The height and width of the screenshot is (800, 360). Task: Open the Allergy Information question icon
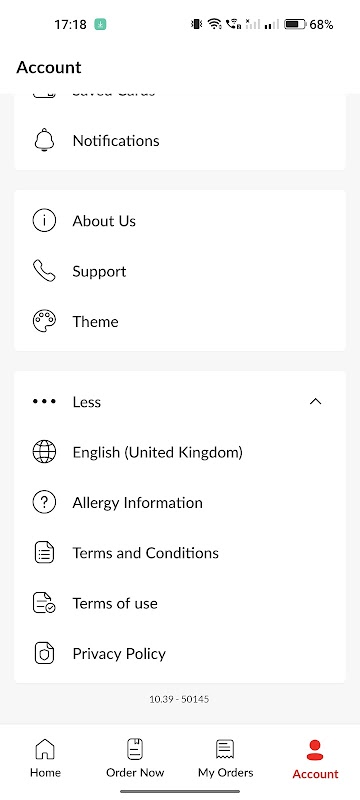[x=44, y=503]
